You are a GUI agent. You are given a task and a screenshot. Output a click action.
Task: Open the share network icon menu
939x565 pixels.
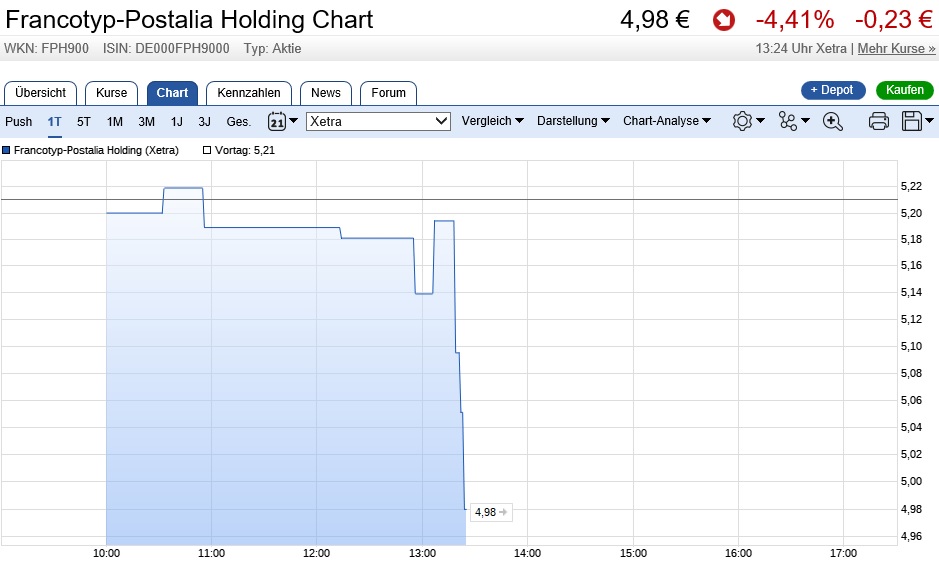(x=788, y=121)
